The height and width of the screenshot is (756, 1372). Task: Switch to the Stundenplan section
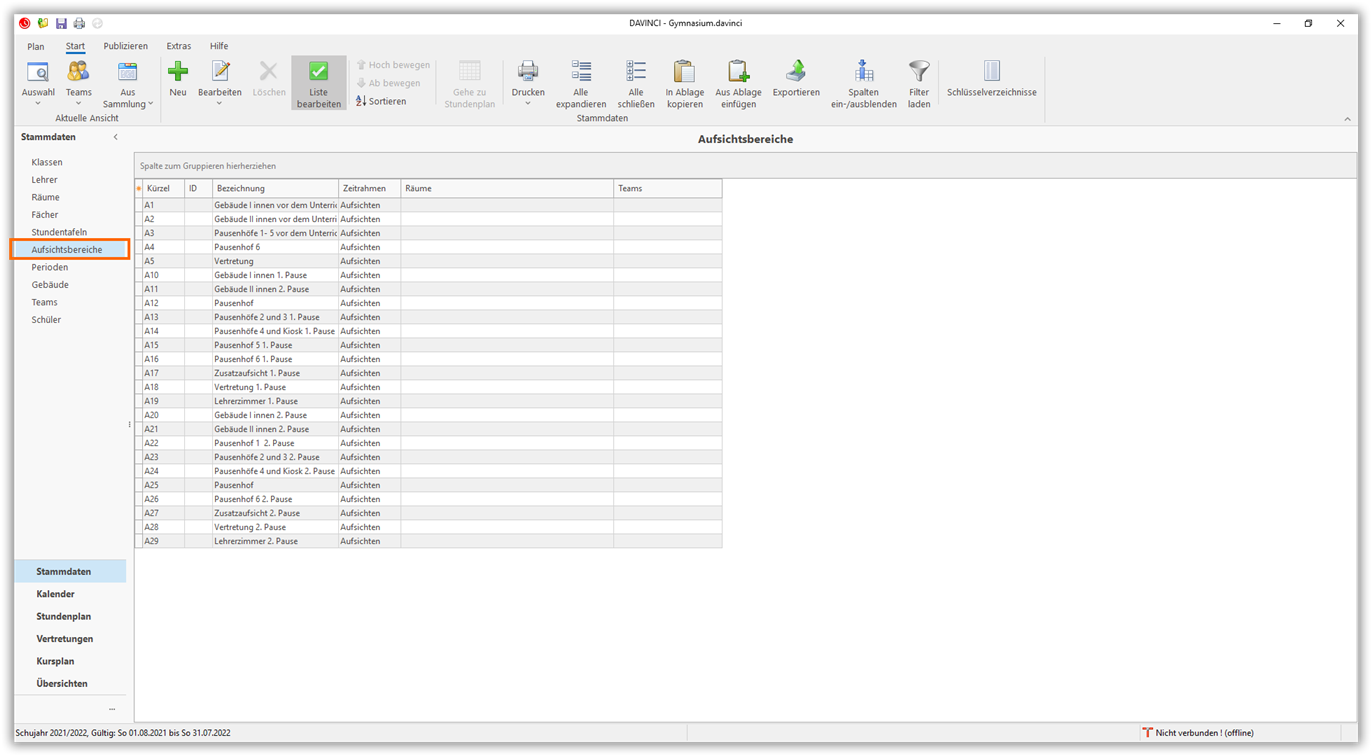coord(64,616)
